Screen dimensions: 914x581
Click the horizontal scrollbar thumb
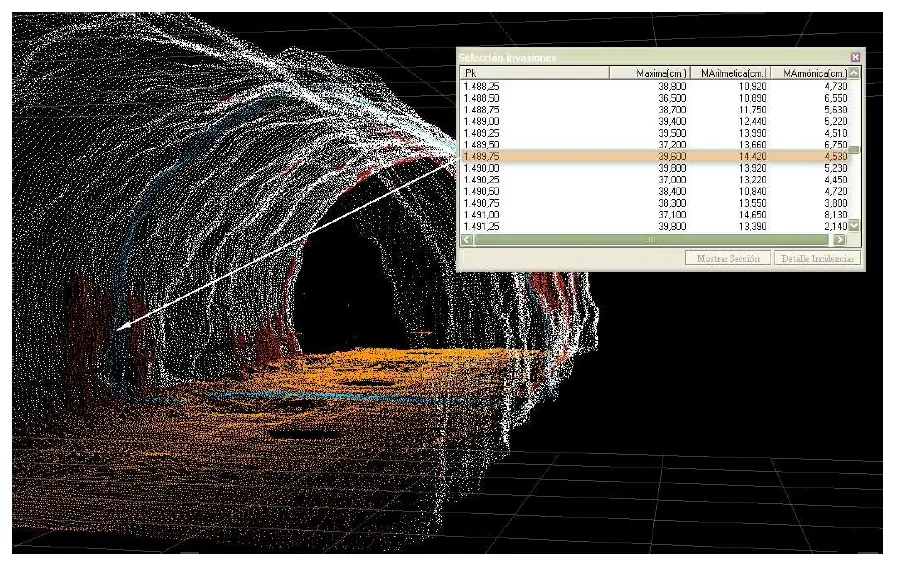pos(650,240)
